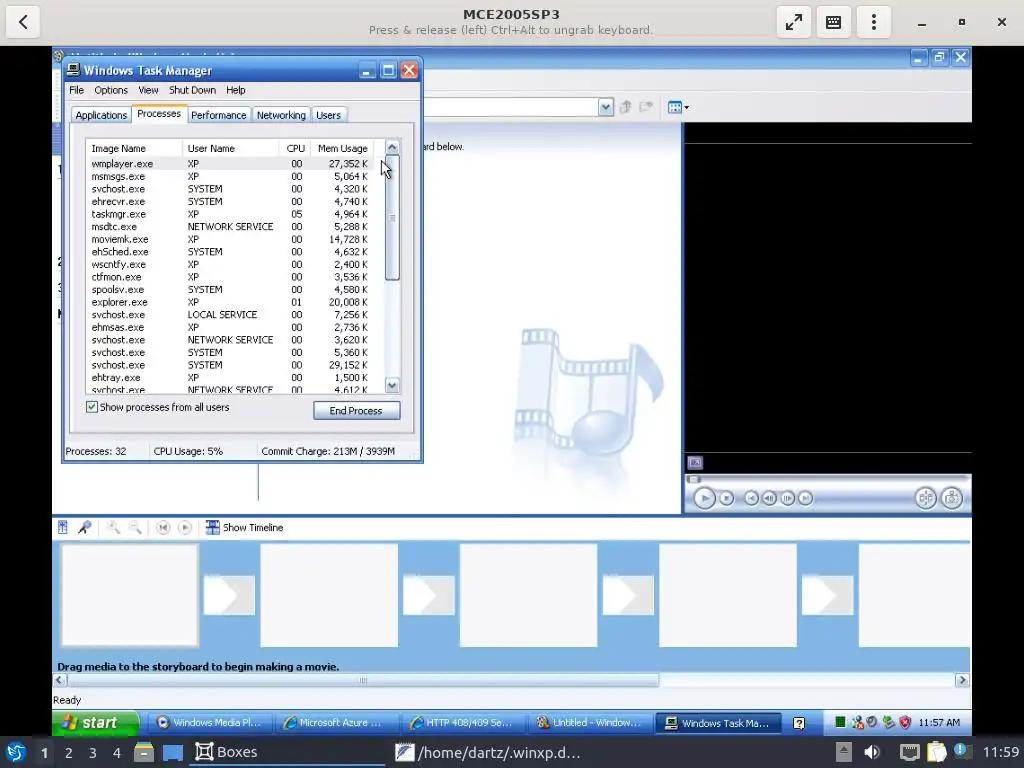The image size is (1024, 768).
Task: Click Back button in preview monitor controls
Action: coord(752,498)
